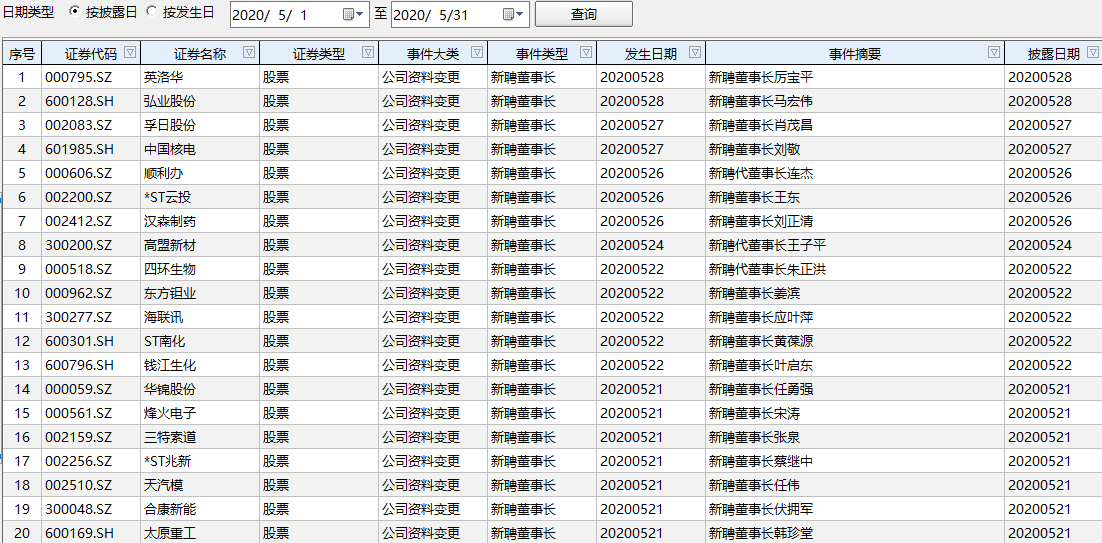Select the cell 600128.SH

click(91, 101)
